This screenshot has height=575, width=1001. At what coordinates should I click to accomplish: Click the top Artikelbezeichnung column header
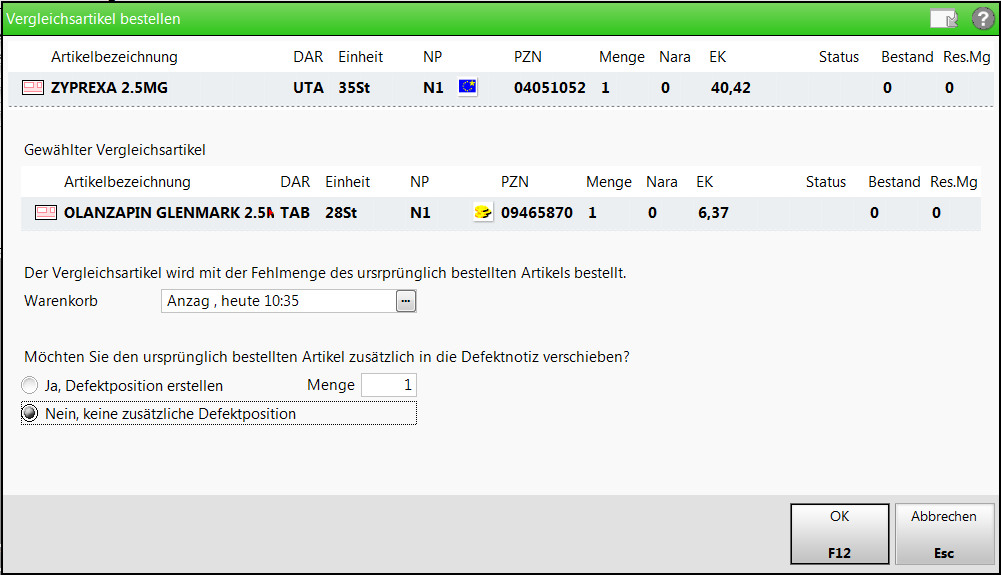pos(114,57)
